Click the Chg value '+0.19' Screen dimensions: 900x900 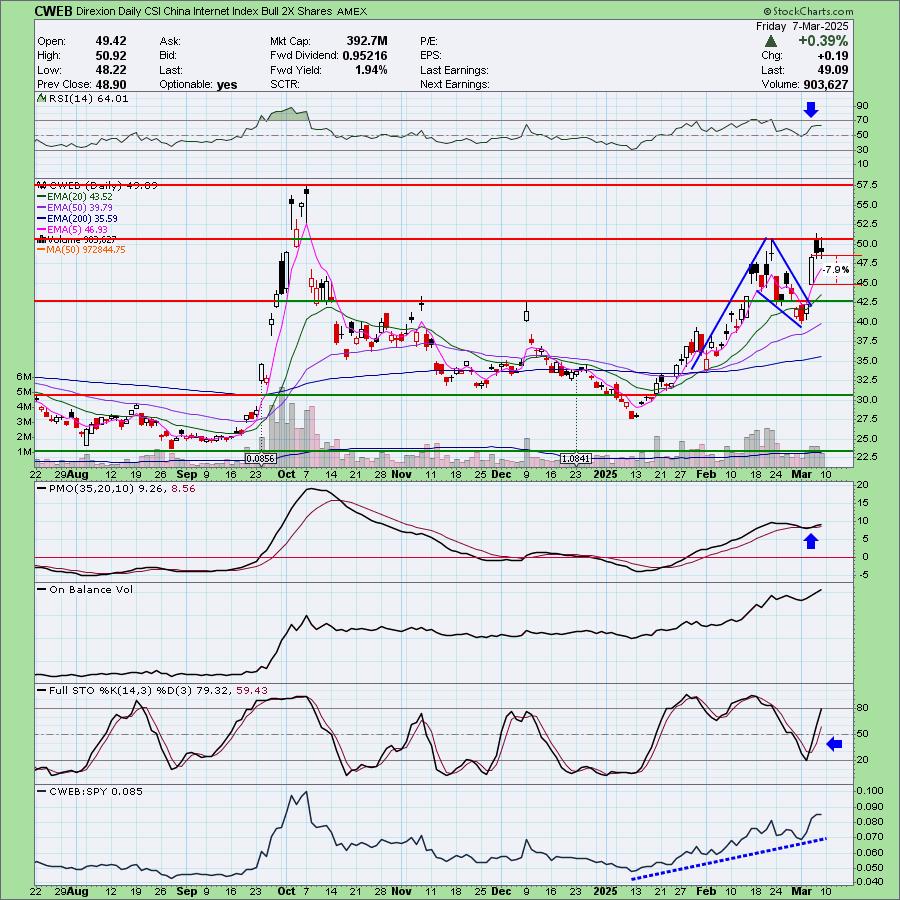[833, 56]
